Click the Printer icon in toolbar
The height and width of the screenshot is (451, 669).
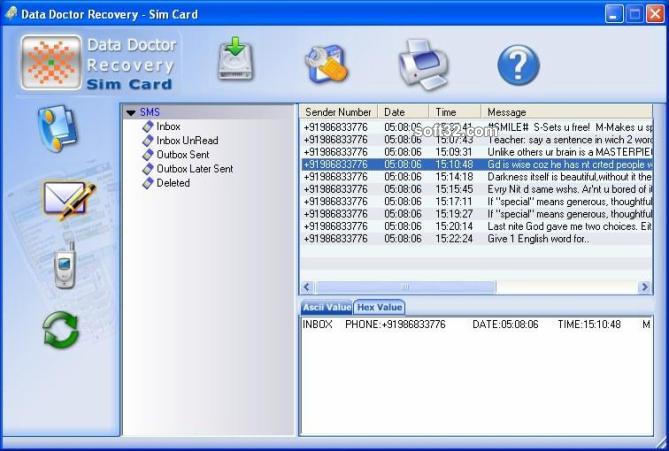tap(423, 64)
